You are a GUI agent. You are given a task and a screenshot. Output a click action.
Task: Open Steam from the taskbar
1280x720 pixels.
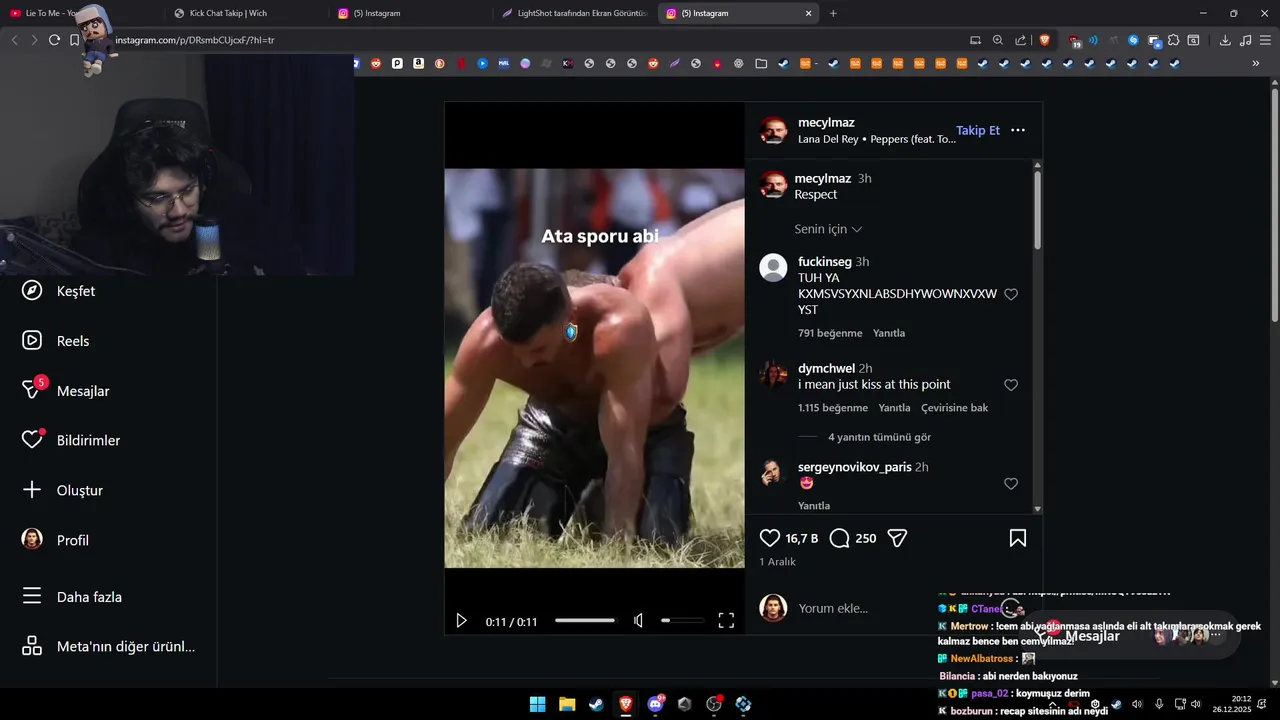[596, 704]
